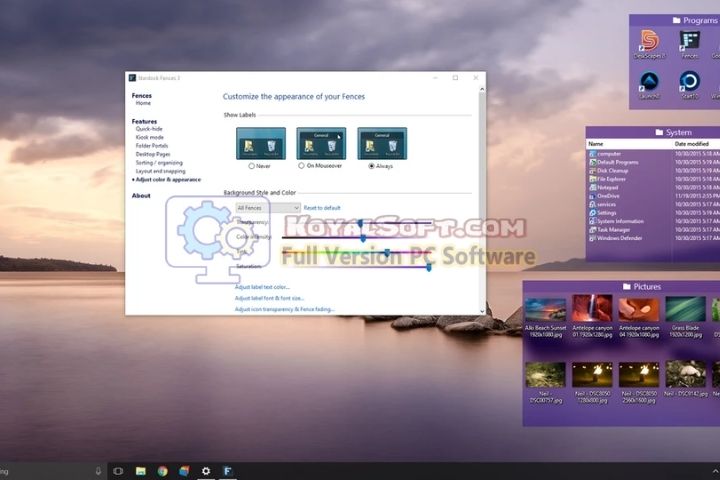Open Settings gear on the taskbar
This screenshot has height=480, width=720.
click(206, 471)
